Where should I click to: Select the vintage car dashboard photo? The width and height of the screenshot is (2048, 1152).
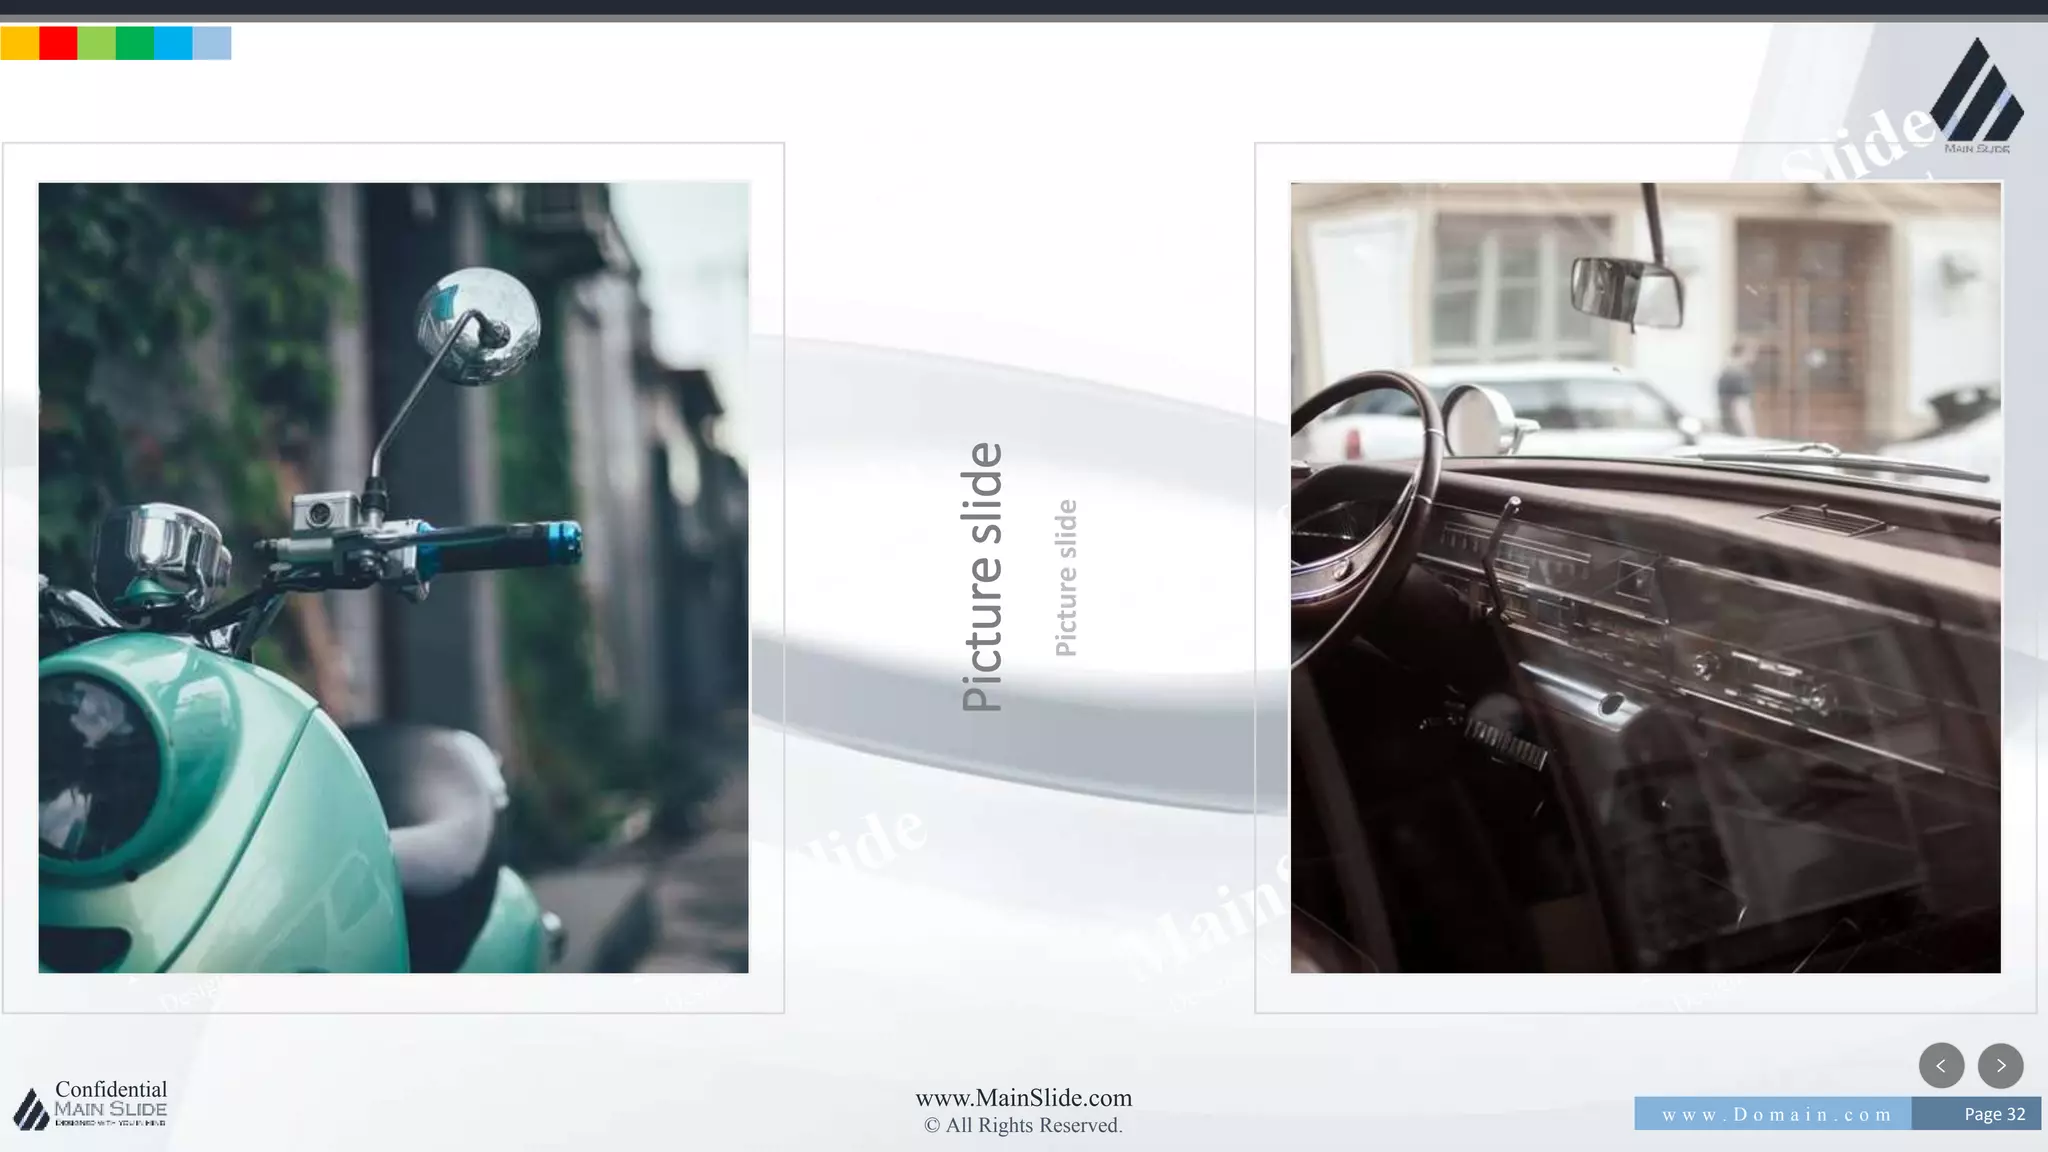(1645, 577)
